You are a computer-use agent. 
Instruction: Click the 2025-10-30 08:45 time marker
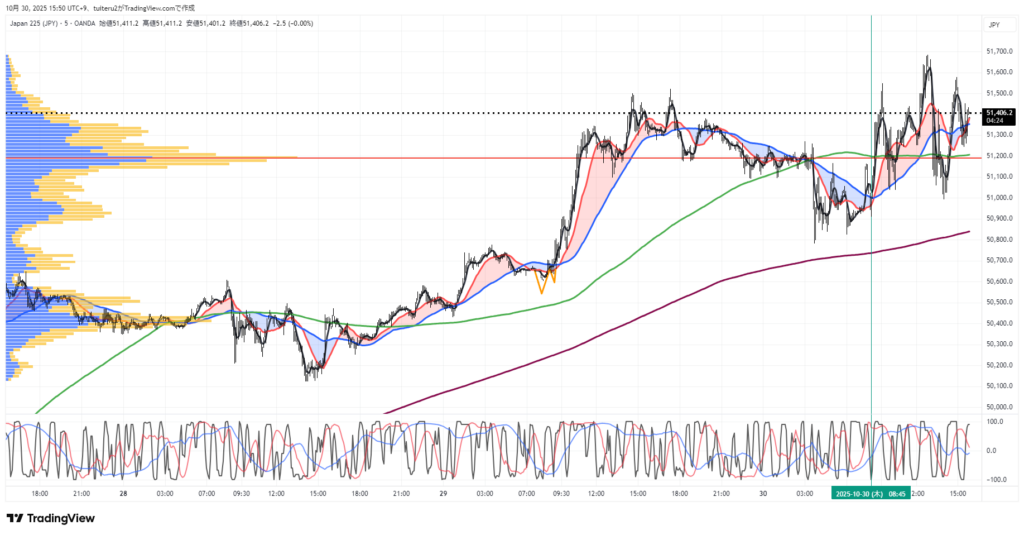click(871, 493)
